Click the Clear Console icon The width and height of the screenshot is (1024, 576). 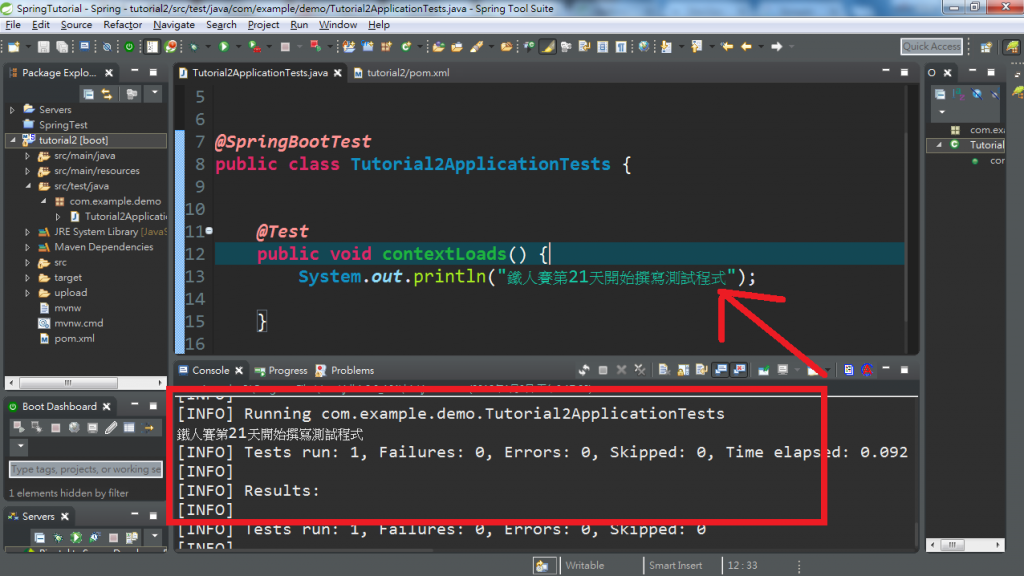(x=664, y=370)
